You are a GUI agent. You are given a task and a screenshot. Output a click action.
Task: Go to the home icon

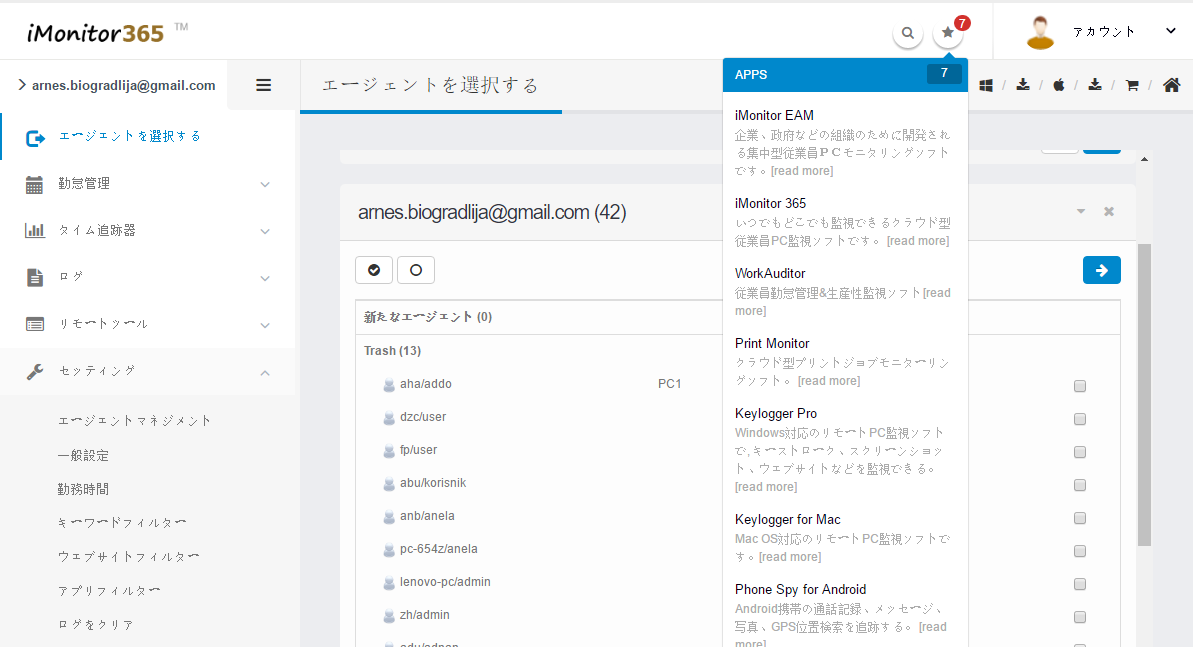coord(1172,85)
